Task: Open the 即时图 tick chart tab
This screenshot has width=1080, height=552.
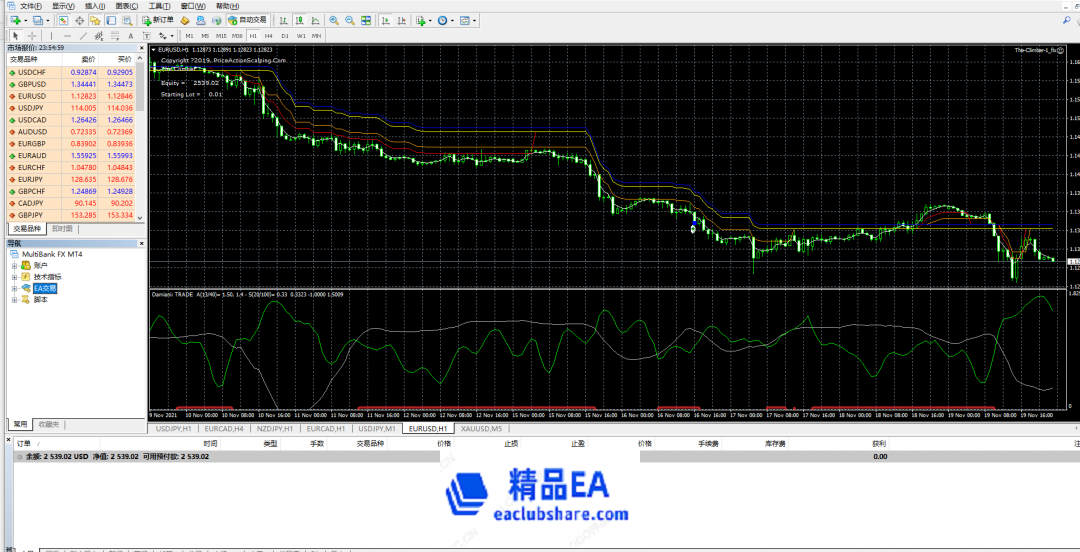Action: click(62, 229)
